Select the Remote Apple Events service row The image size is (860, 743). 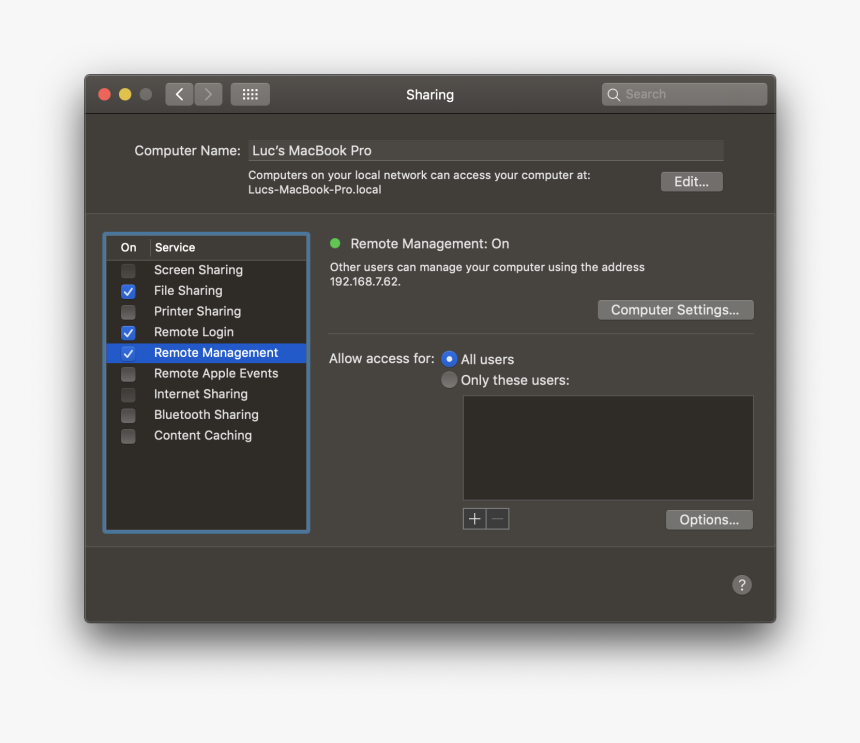(206, 373)
